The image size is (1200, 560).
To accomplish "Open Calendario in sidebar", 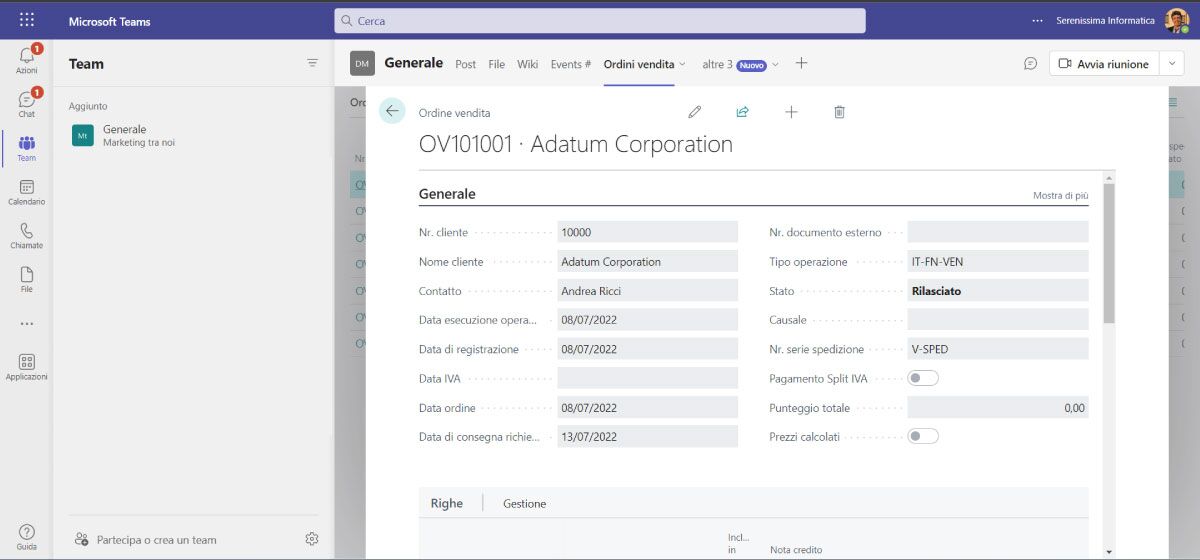I will 27,192.
